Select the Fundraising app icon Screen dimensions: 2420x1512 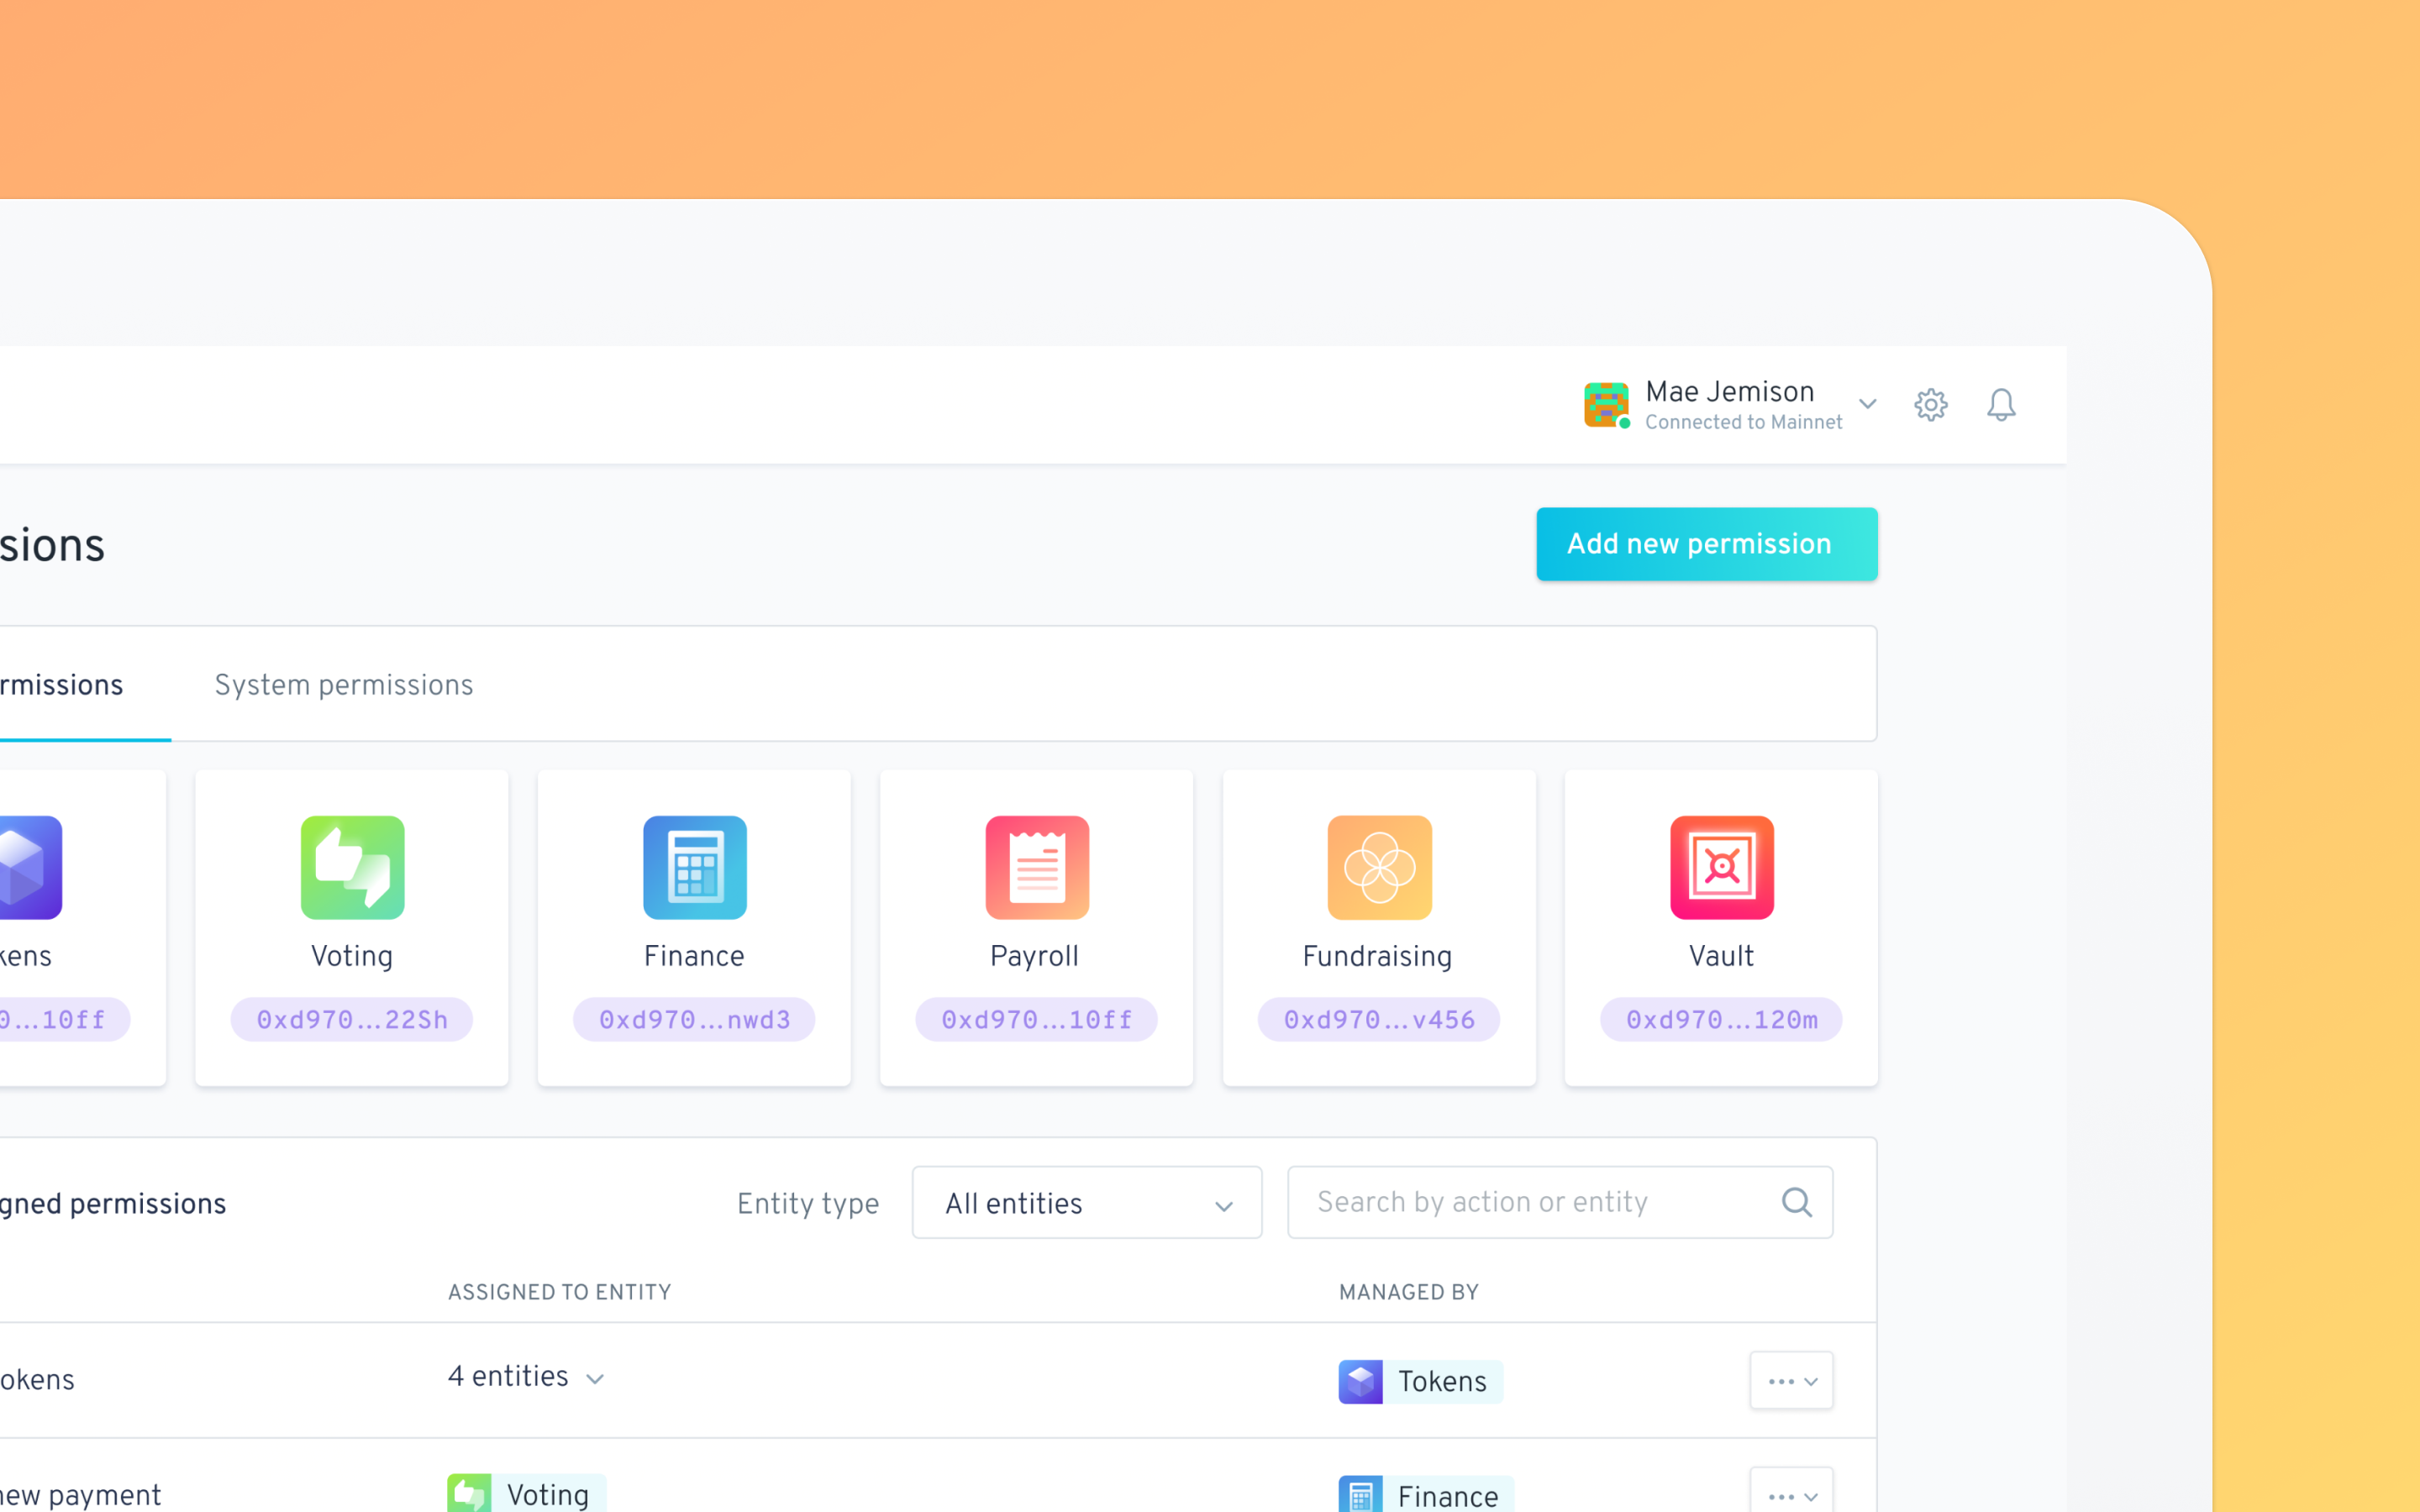(x=1379, y=867)
